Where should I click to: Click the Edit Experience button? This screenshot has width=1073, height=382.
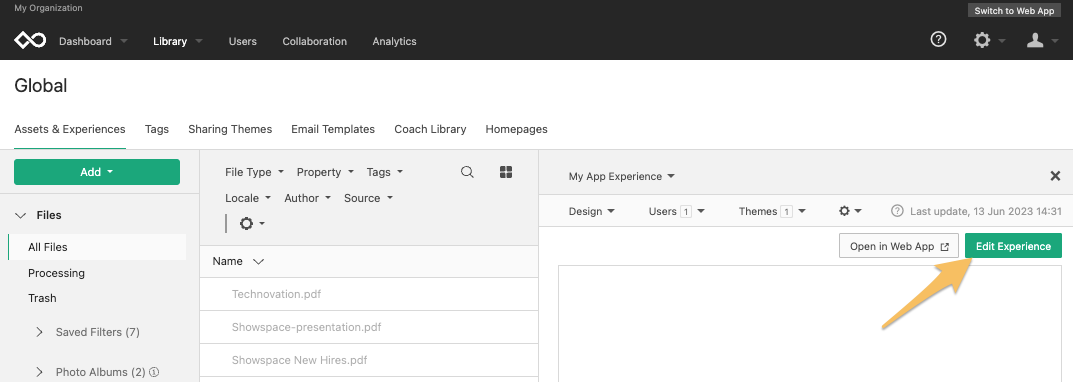(1013, 246)
